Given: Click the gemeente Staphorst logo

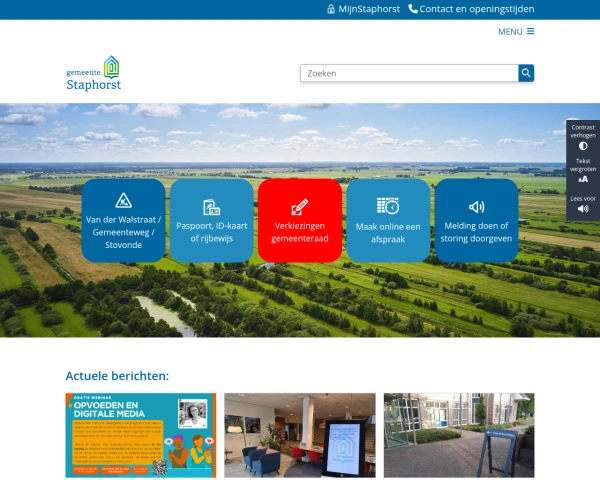Looking at the screenshot, I should 93,74.
